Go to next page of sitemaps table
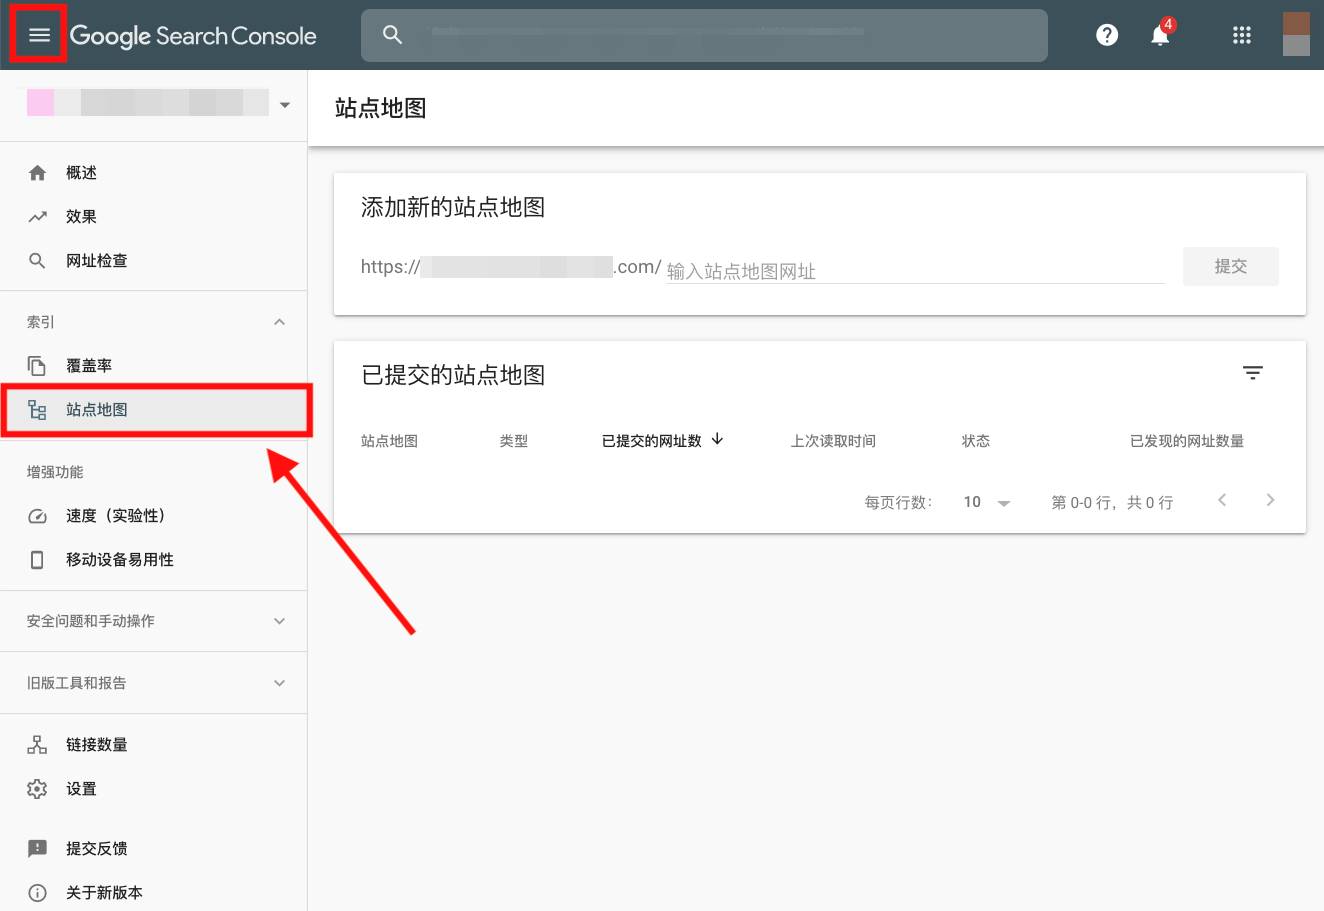This screenshot has height=911, width=1324. [1270, 501]
